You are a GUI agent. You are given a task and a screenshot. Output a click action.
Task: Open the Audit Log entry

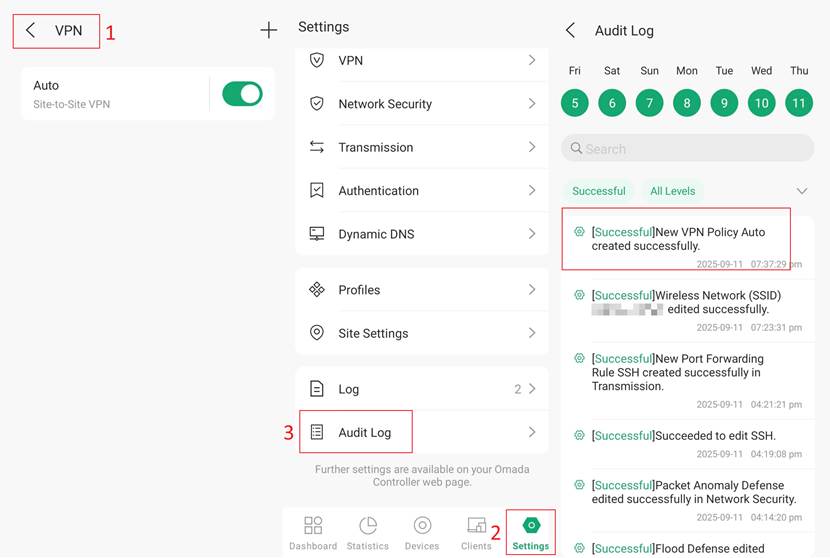(365, 432)
